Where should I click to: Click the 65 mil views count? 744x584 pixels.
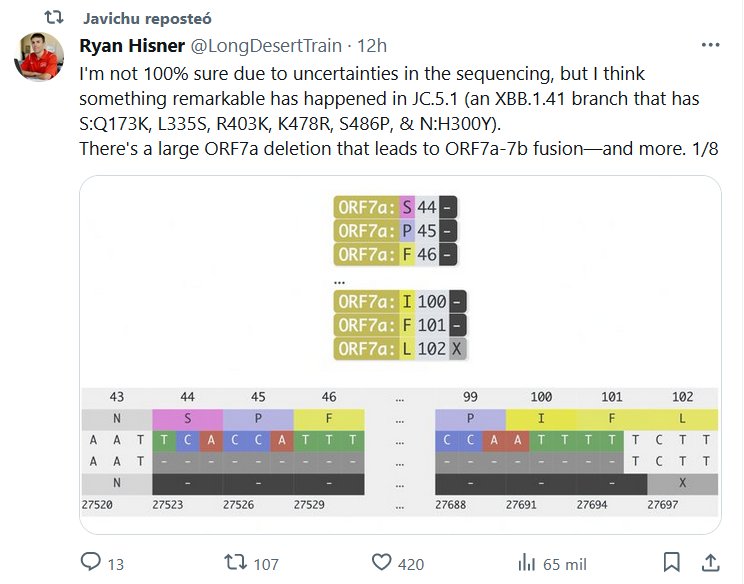pyautogui.click(x=565, y=563)
